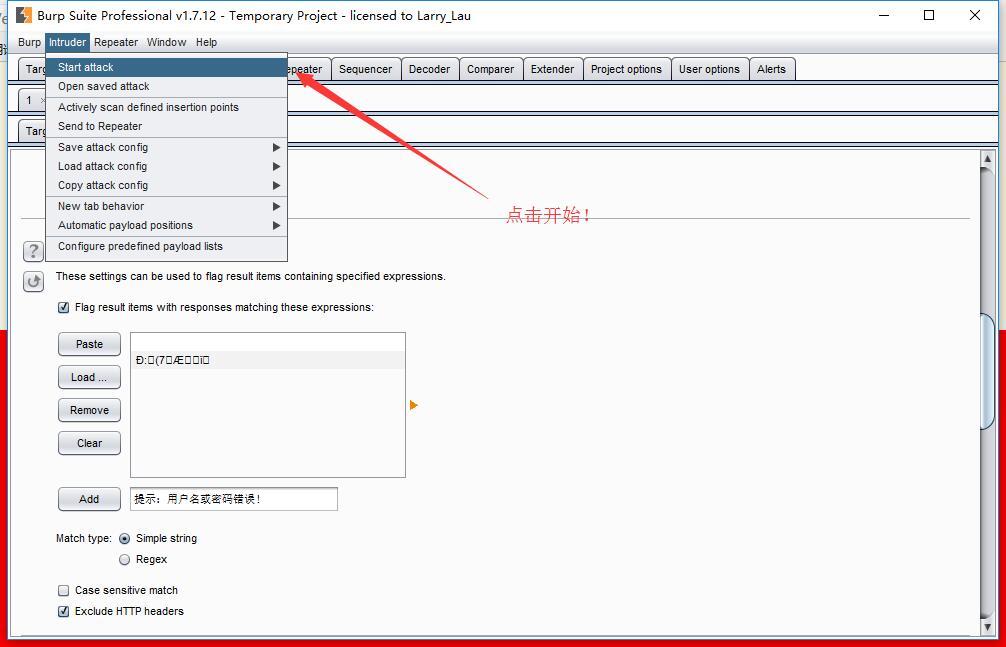Open the Burp menu

(x=30, y=42)
